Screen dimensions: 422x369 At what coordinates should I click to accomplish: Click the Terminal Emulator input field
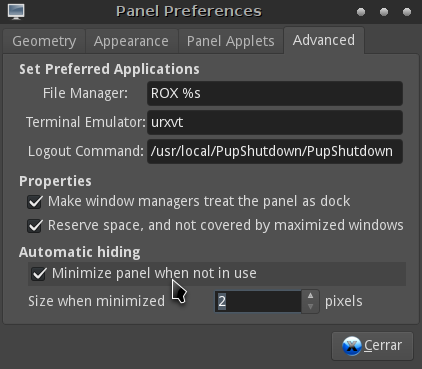click(275, 122)
